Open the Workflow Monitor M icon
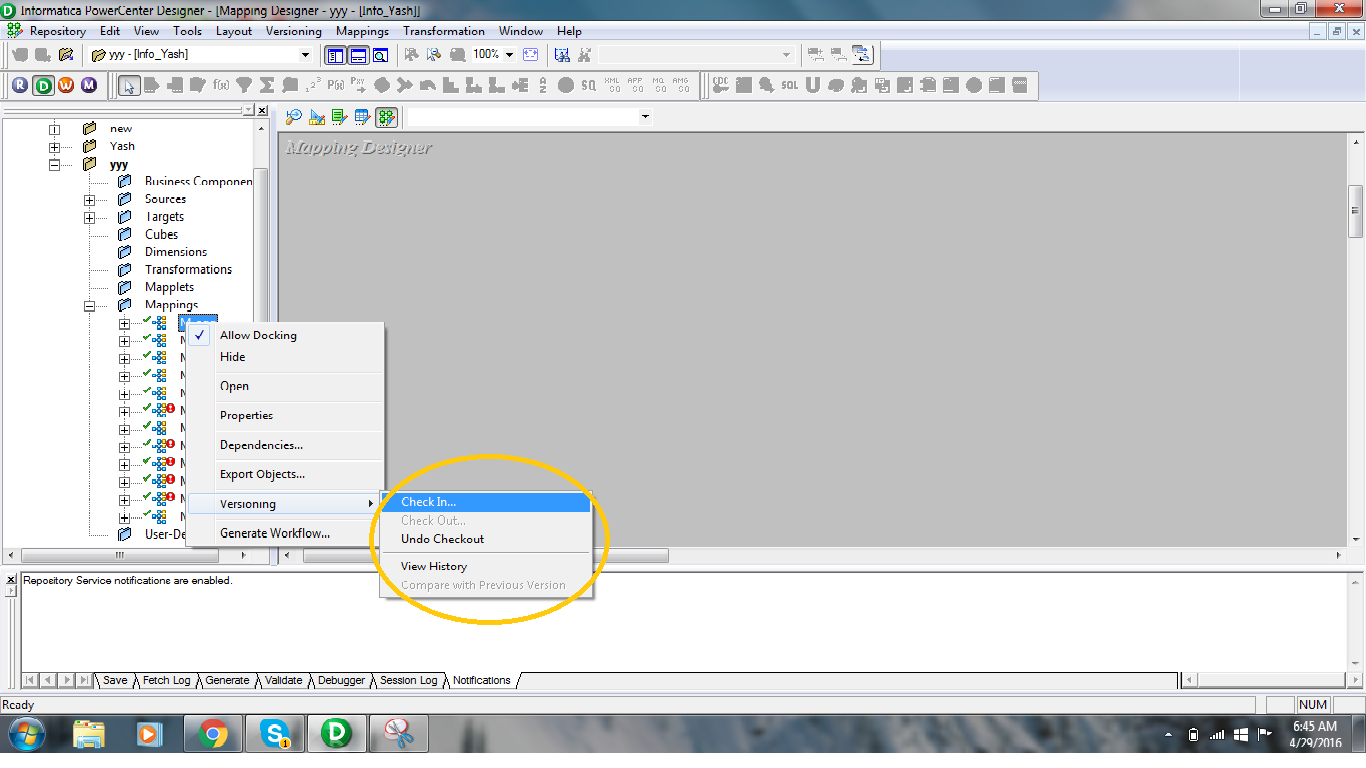1366x768 pixels. click(x=90, y=85)
